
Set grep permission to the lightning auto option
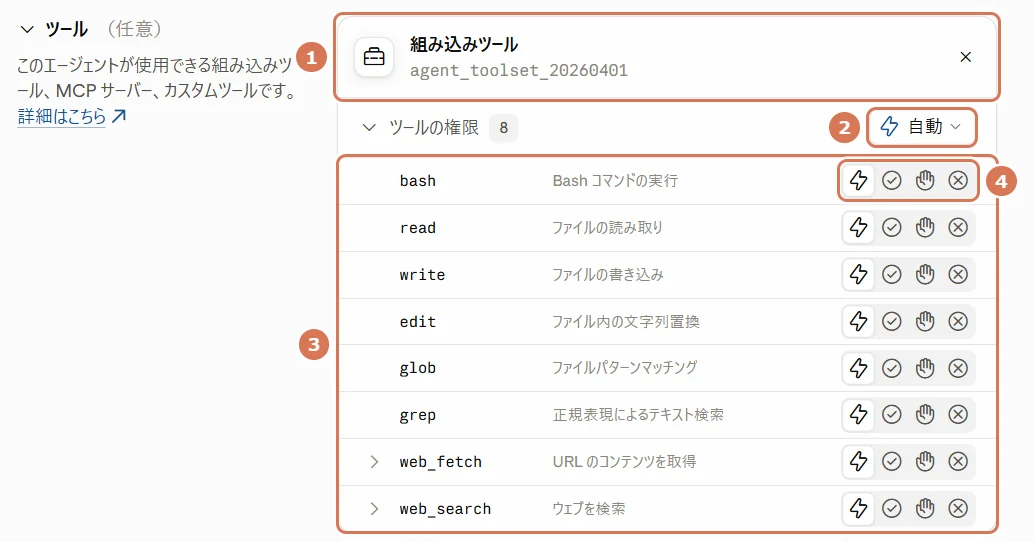coord(858,414)
